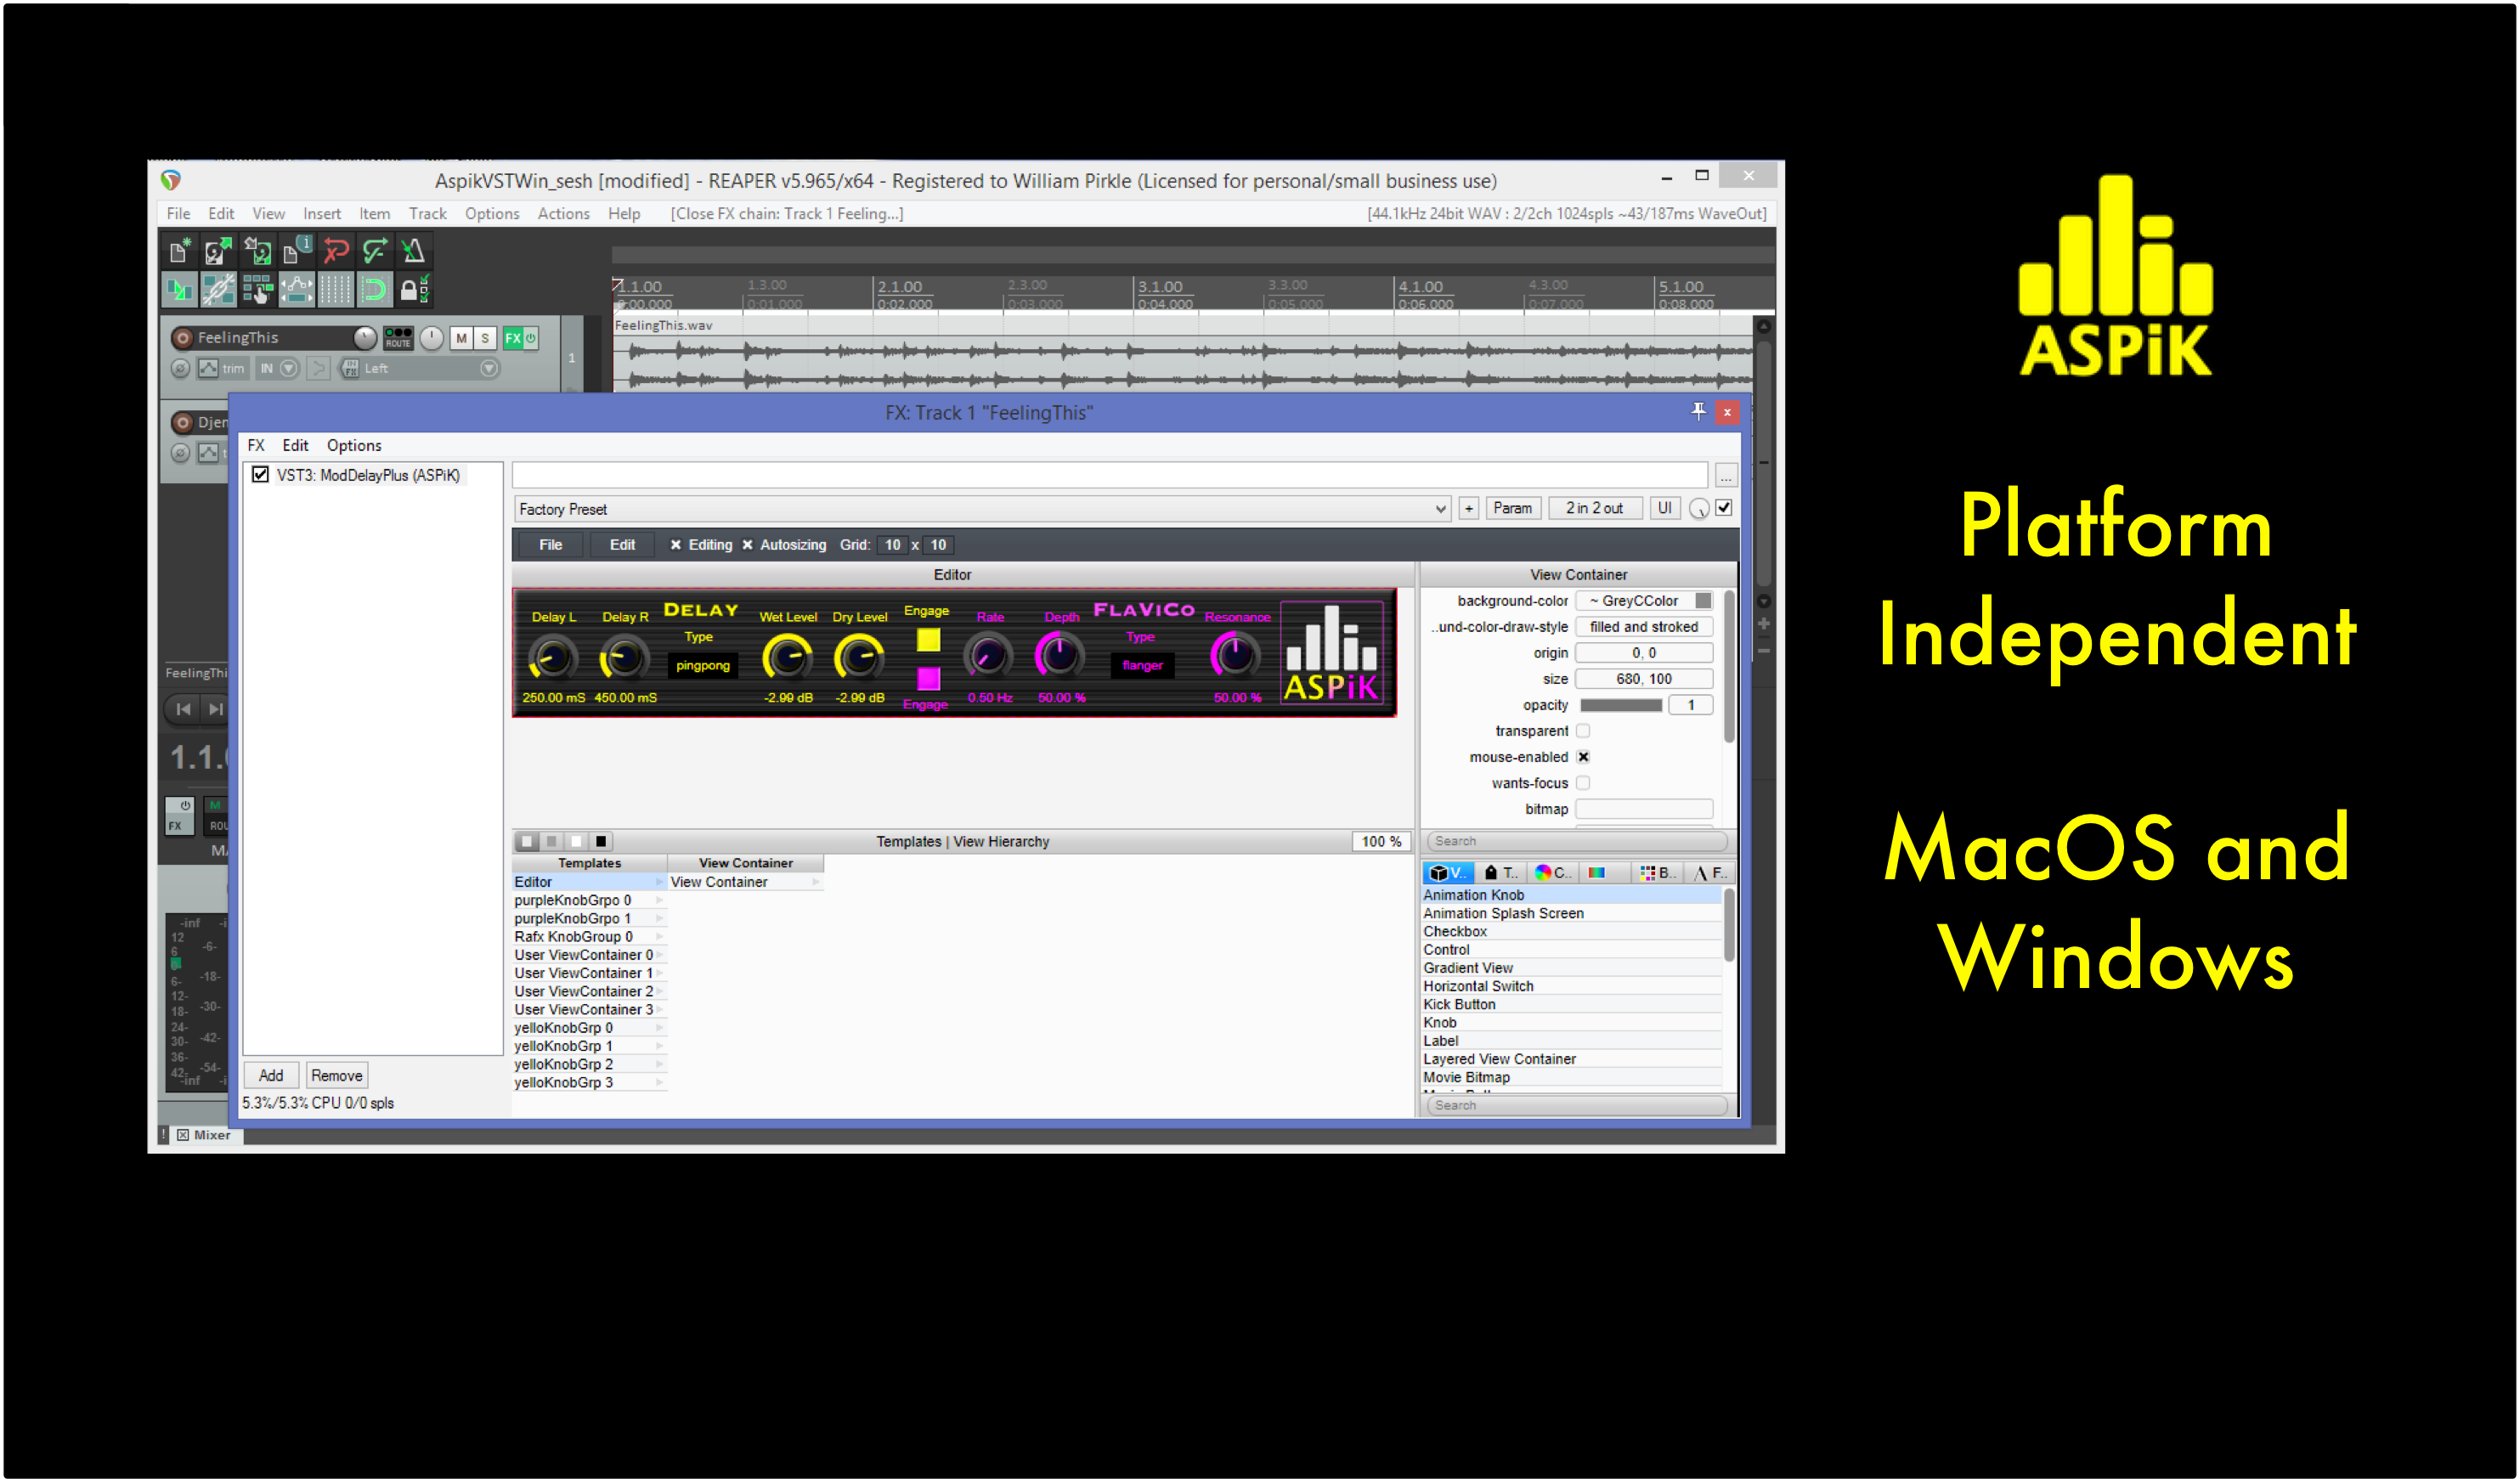Screen dimensions: 2520x1479
Task: Open the Track menu in REAPER
Action: click(x=427, y=213)
